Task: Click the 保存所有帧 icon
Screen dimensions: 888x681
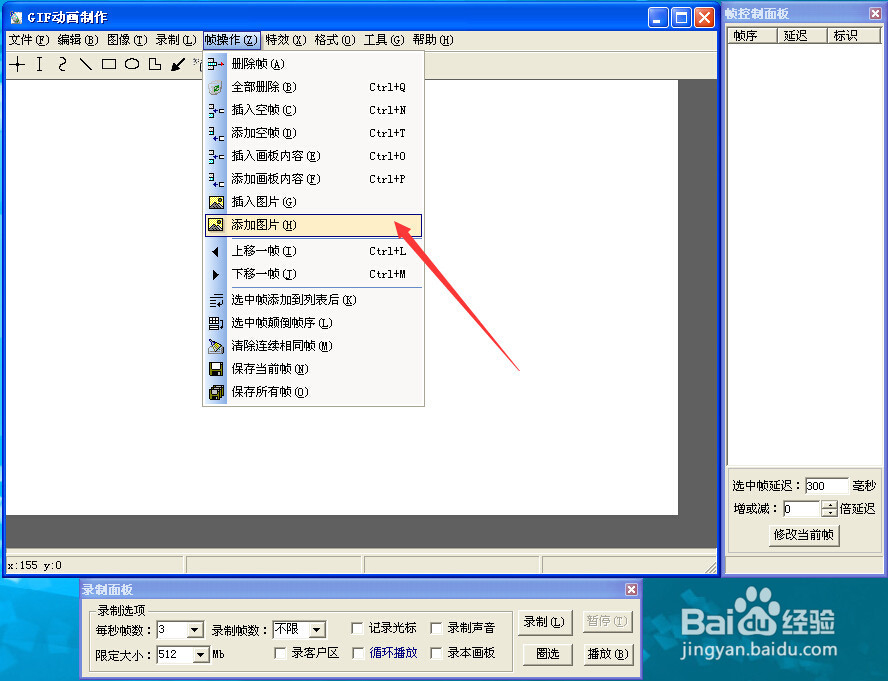Action: 216,392
